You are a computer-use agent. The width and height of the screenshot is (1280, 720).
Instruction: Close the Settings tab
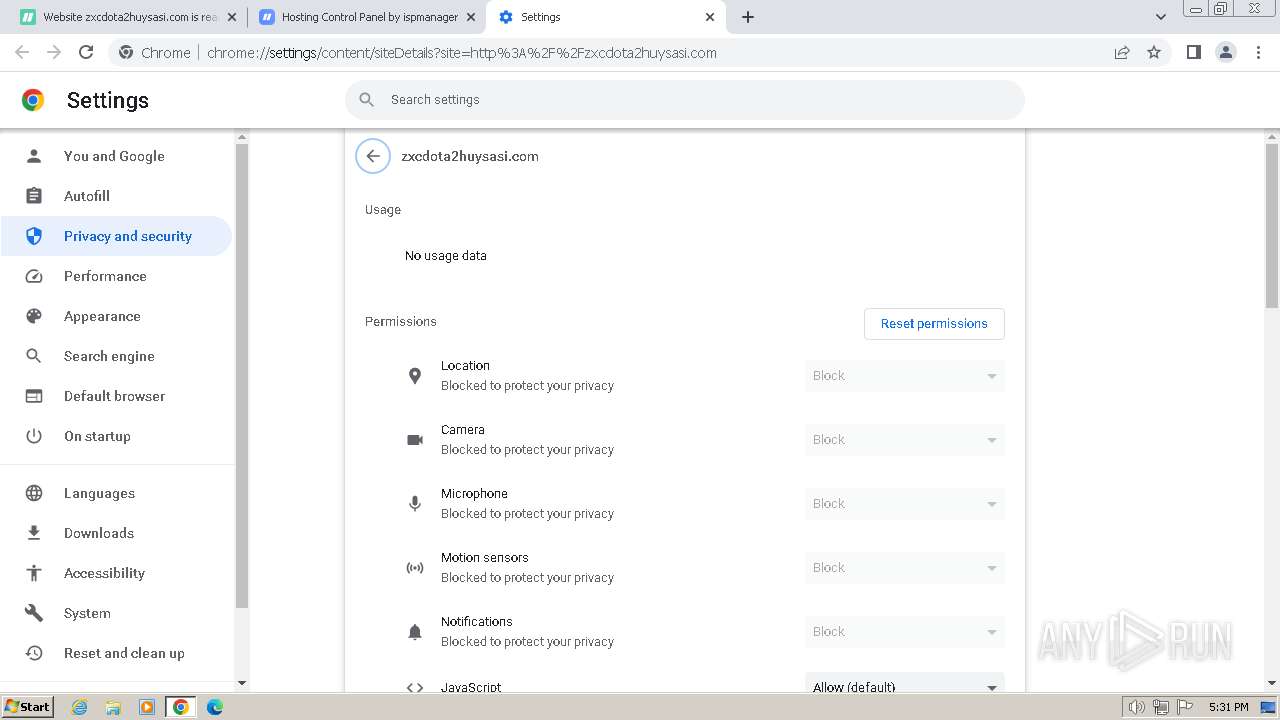click(x=710, y=17)
